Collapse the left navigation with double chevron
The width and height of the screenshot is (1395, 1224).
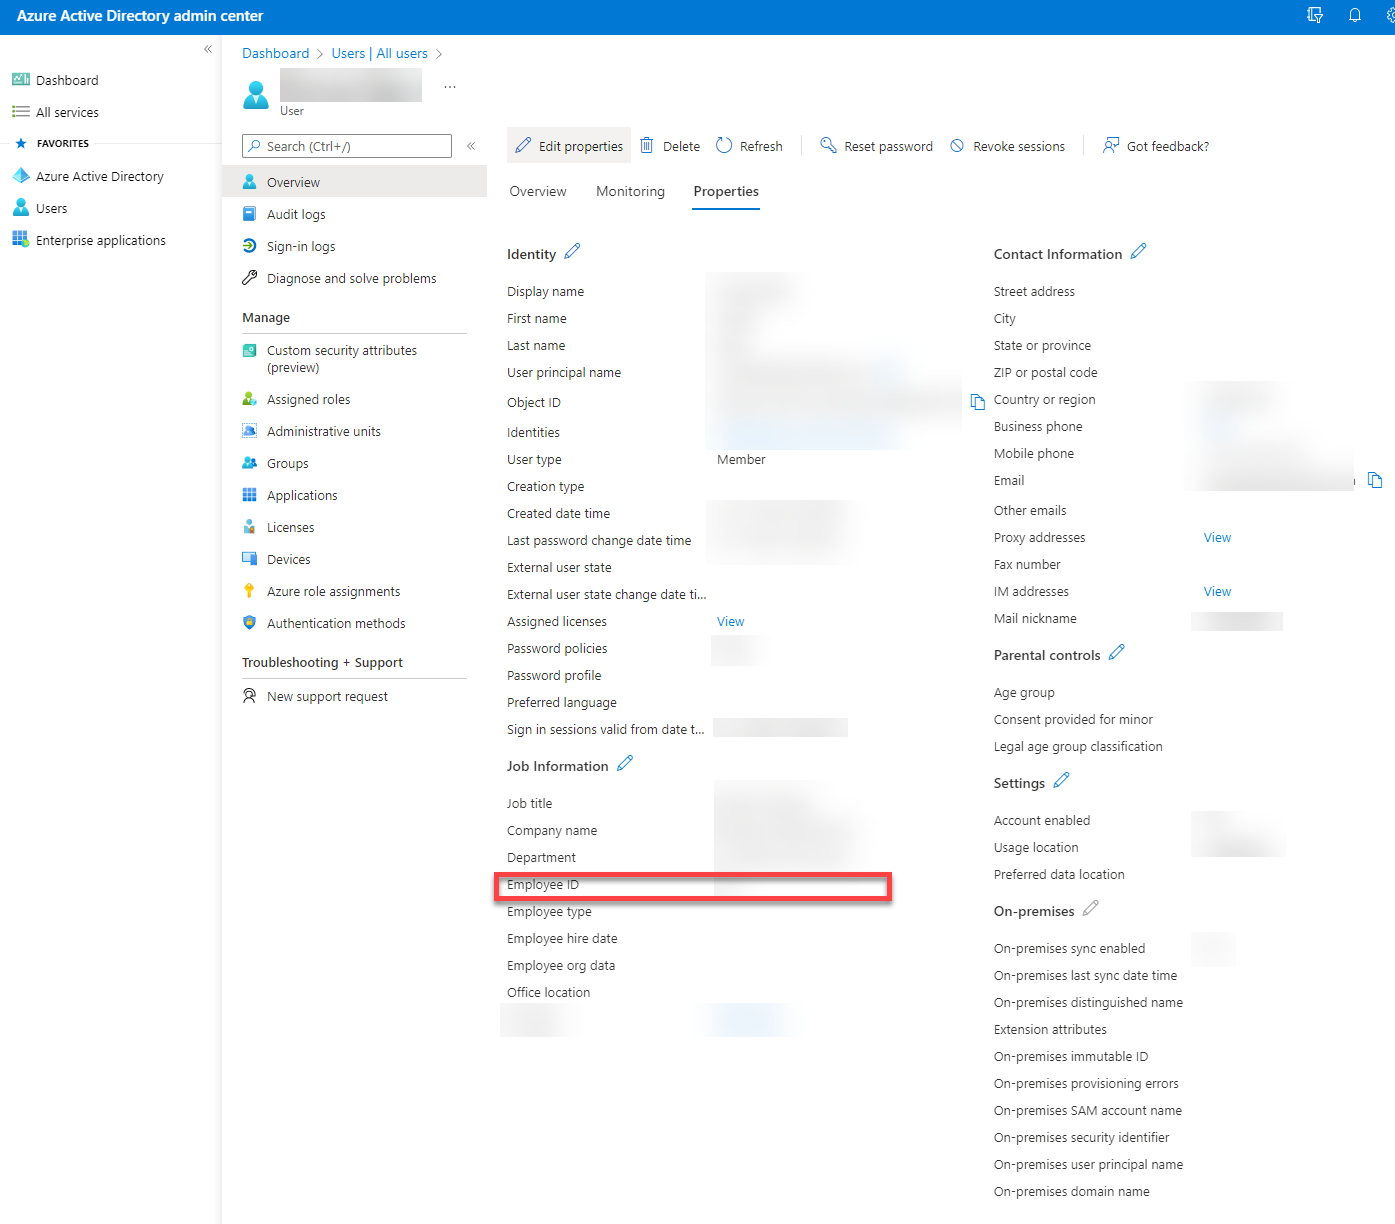point(208,49)
